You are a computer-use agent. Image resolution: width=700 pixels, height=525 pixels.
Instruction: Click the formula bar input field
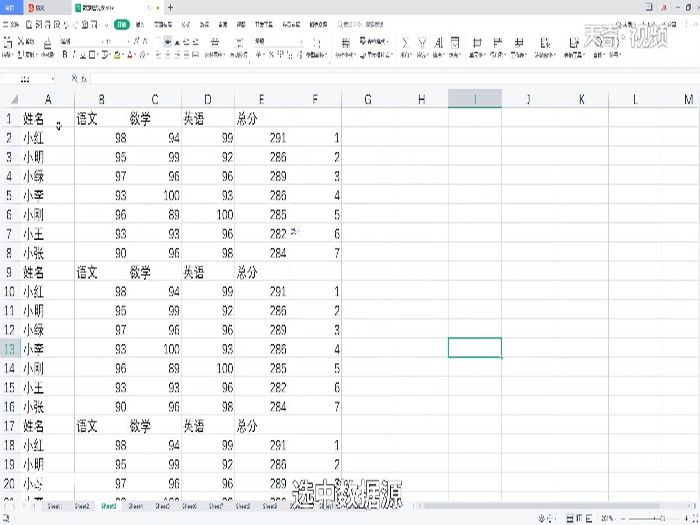tap(393, 79)
